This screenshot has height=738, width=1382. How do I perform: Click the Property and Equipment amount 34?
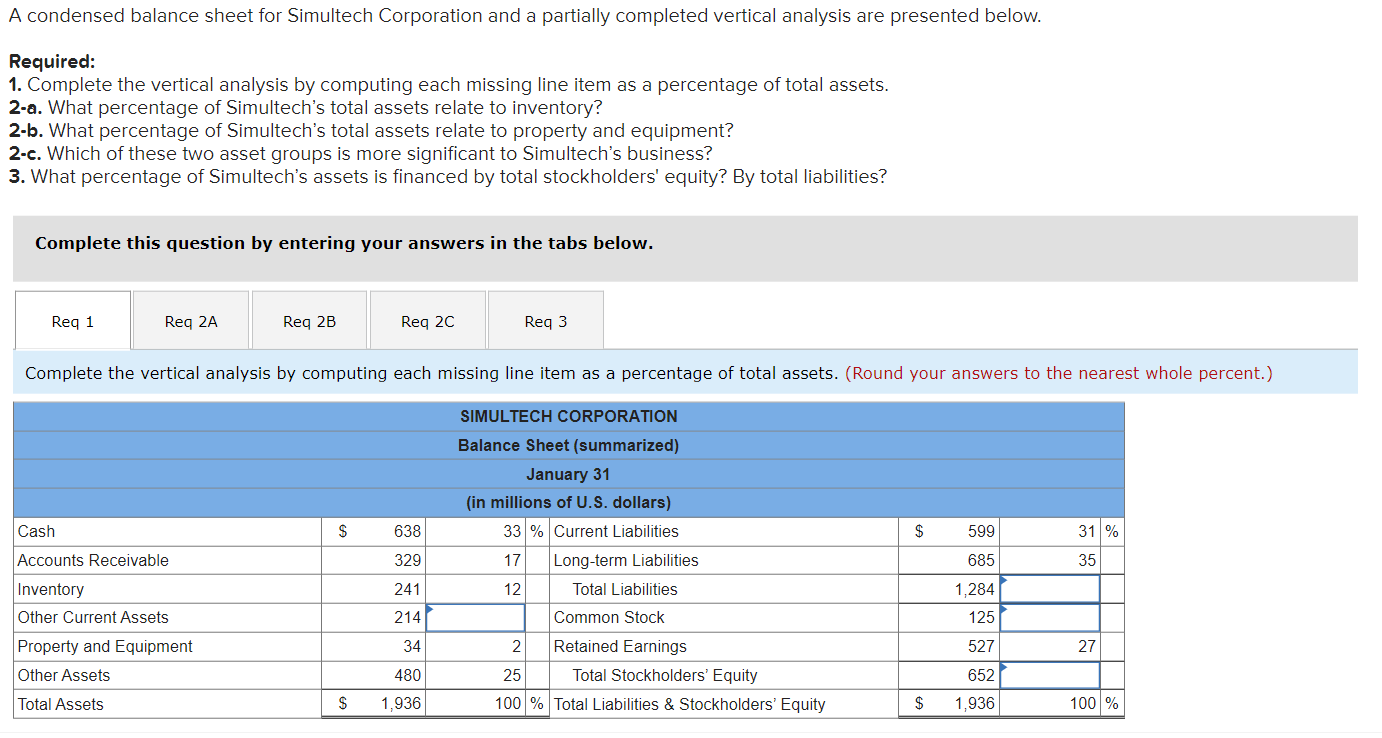coord(412,647)
